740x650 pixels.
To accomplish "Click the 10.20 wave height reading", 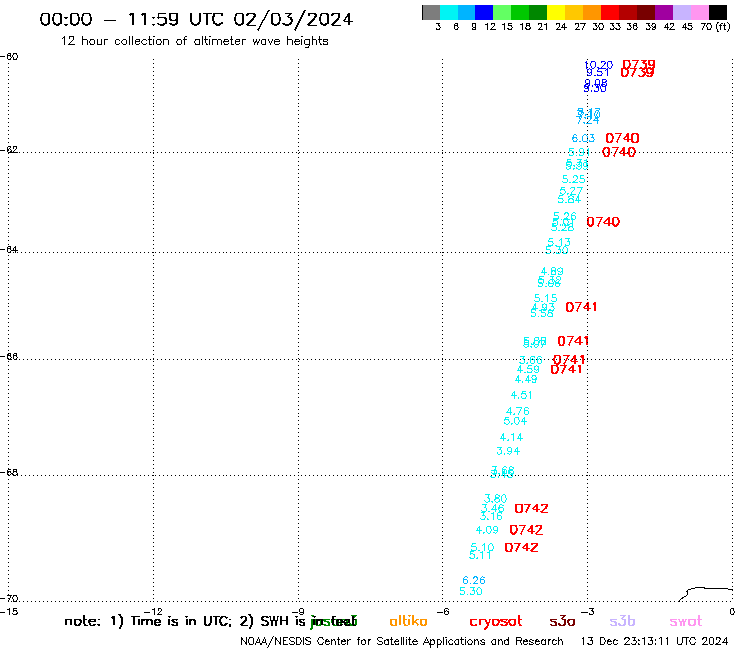I will coord(599,65).
